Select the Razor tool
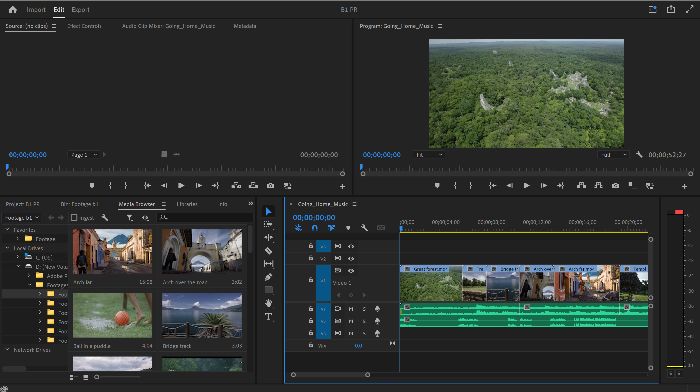Image resolution: width=700 pixels, height=392 pixels. 268,250
